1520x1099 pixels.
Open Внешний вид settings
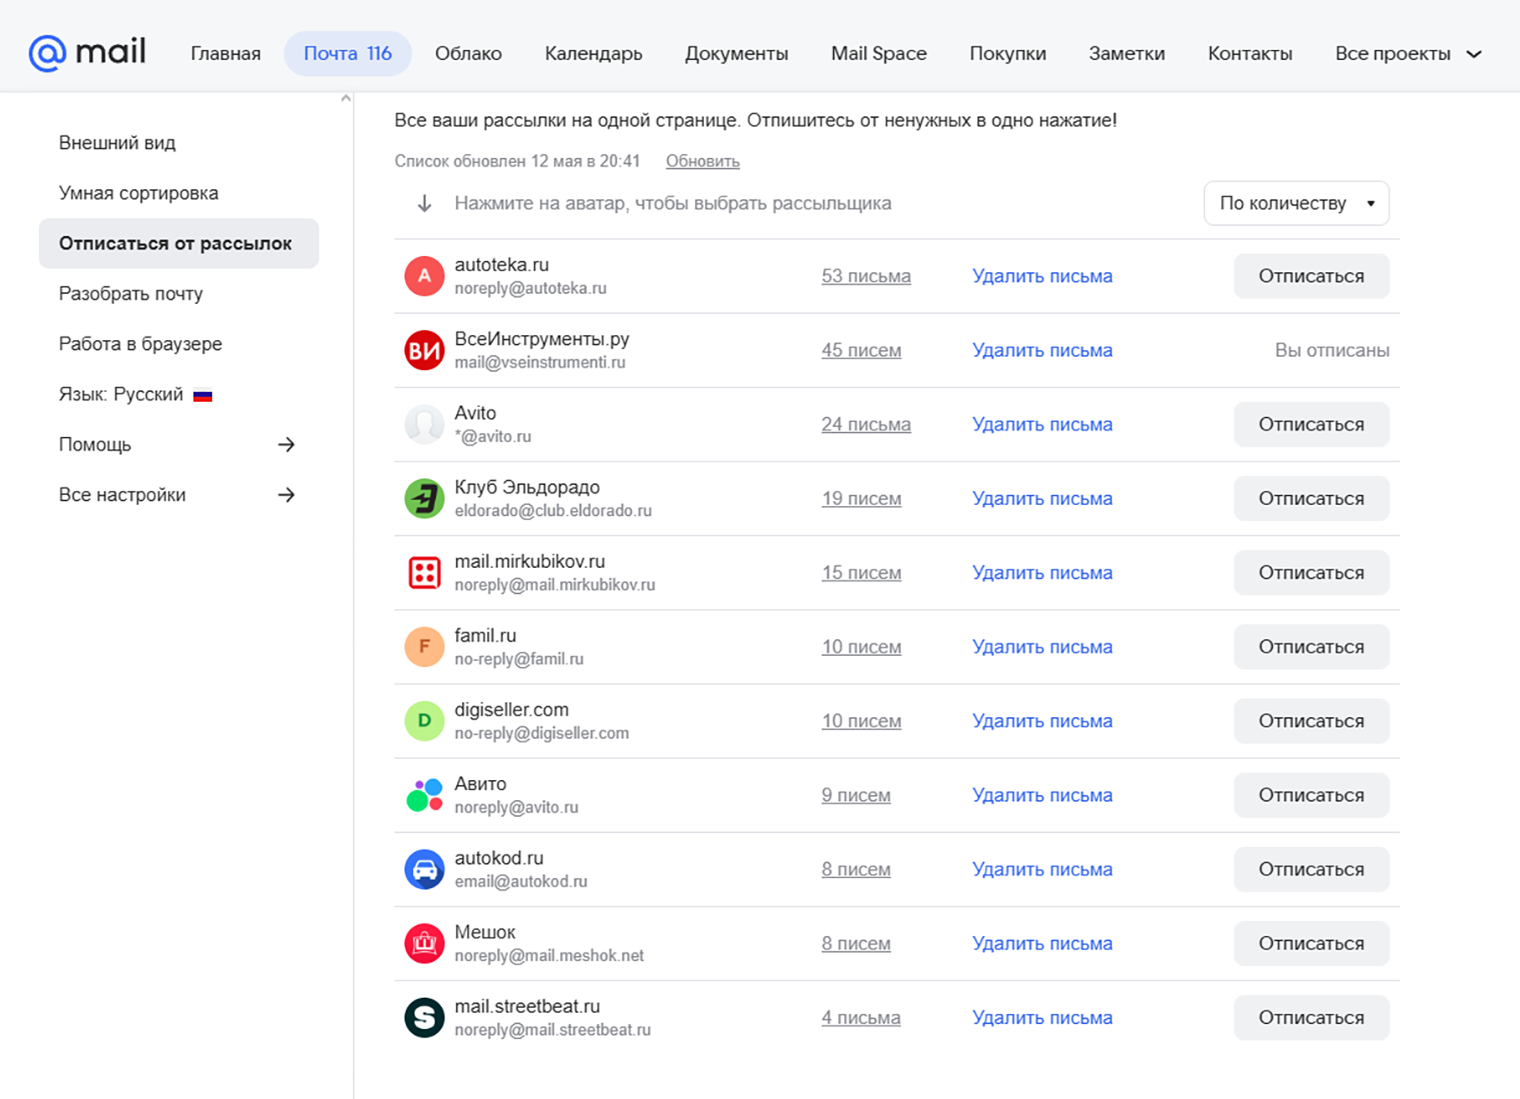click(x=117, y=143)
